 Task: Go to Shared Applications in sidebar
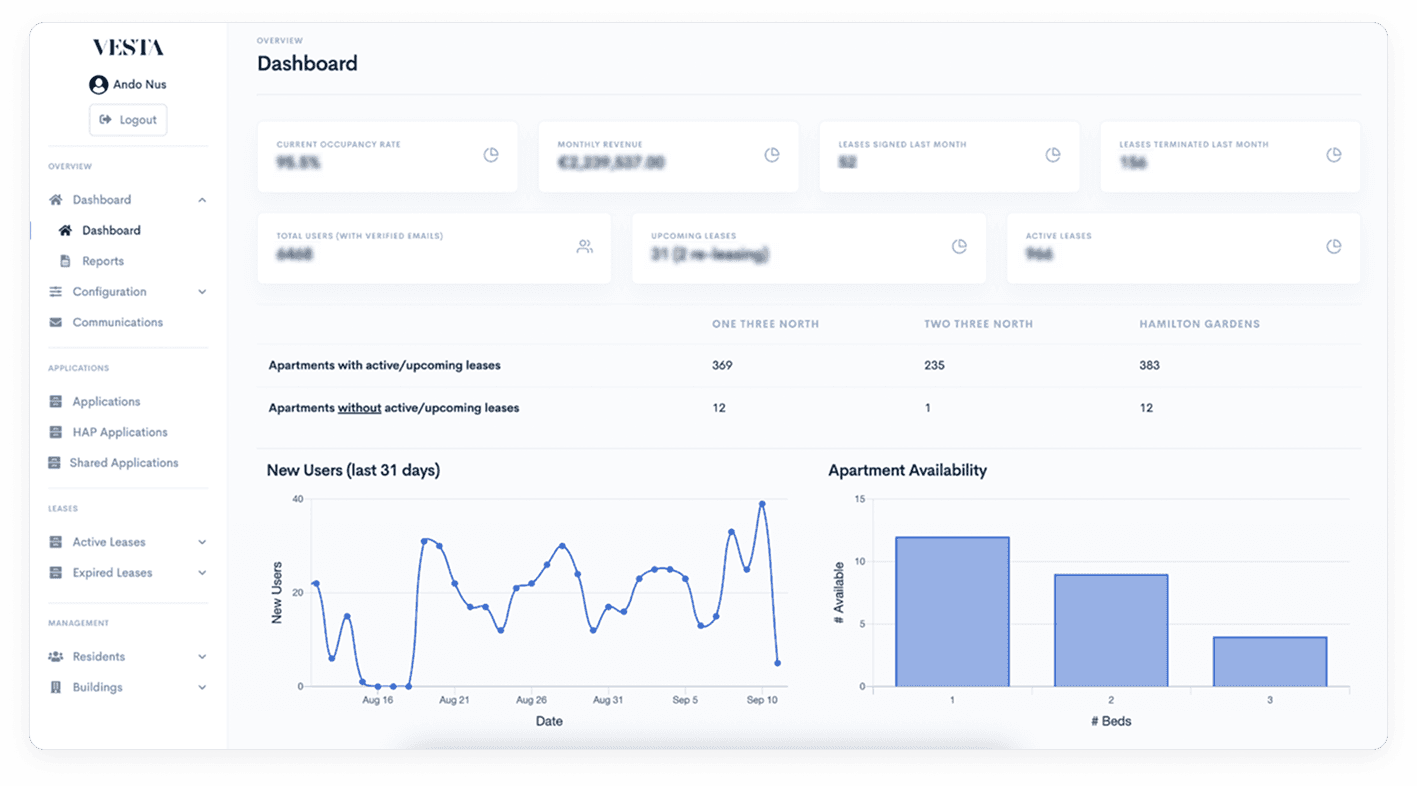tap(123, 463)
